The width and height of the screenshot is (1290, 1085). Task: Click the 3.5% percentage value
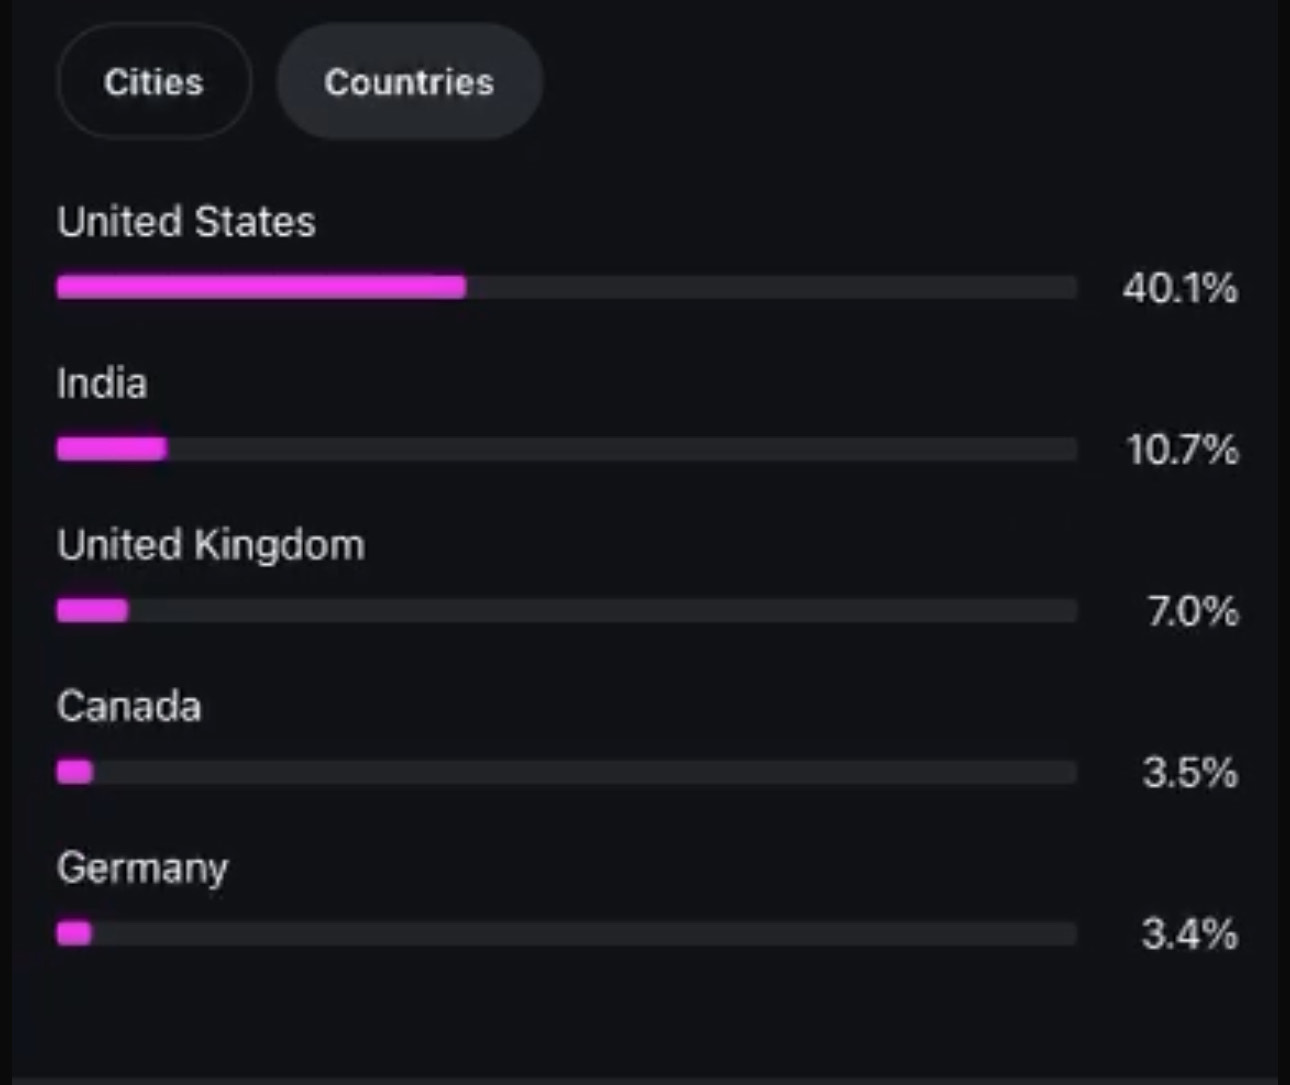pos(1190,773)
